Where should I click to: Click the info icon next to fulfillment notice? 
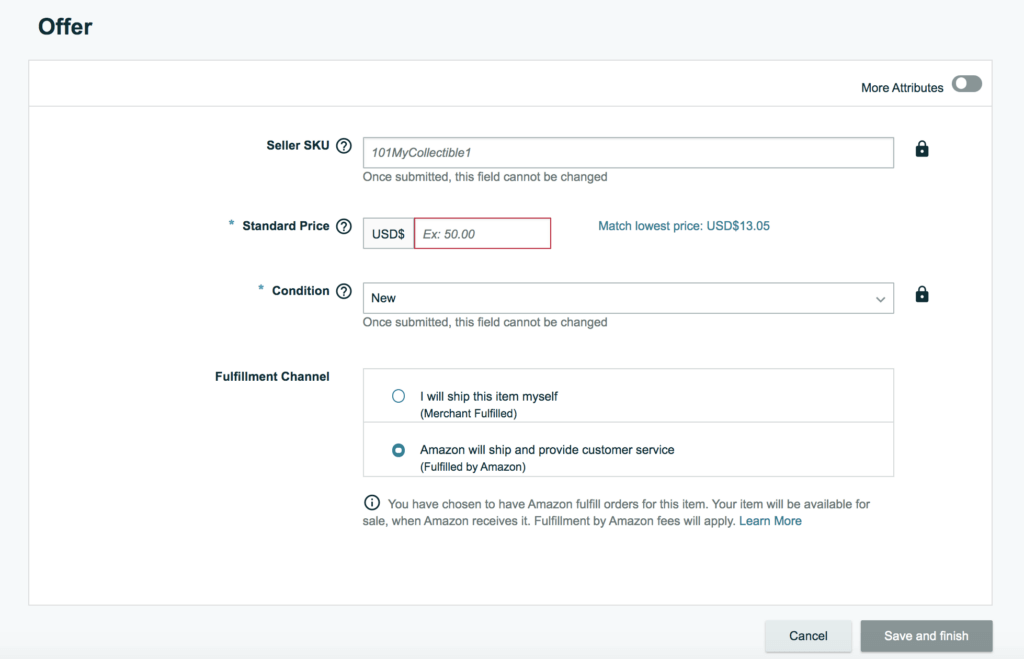tap(372, 503)
